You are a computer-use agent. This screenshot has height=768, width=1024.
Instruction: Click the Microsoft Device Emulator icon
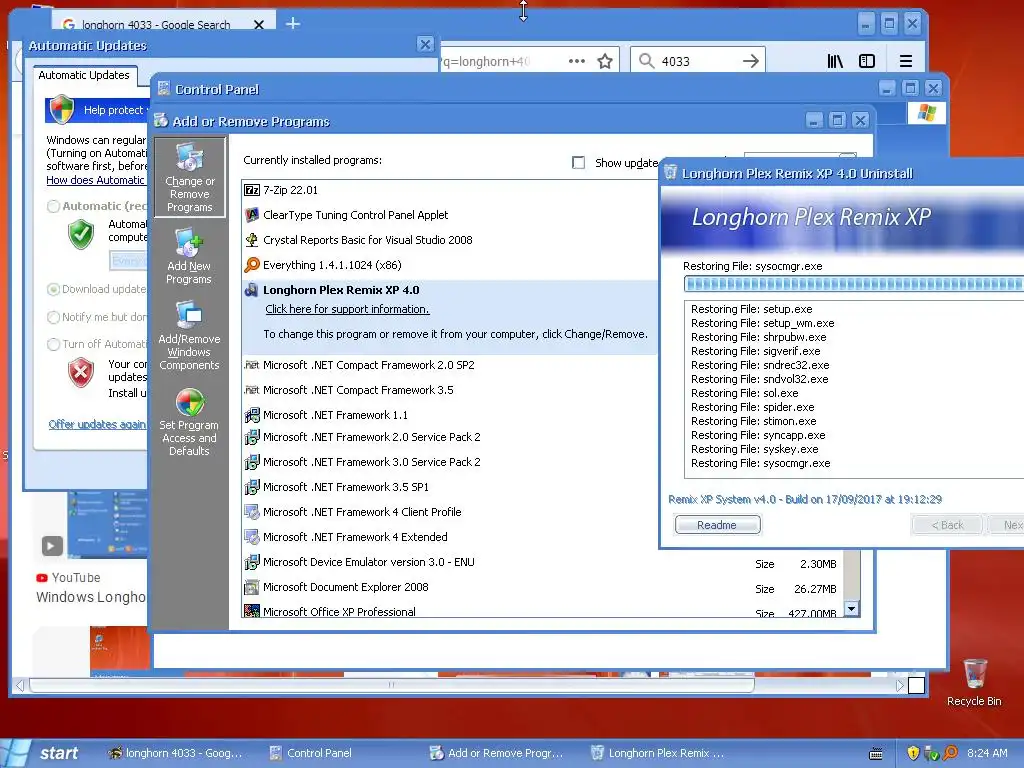point(251,562)
